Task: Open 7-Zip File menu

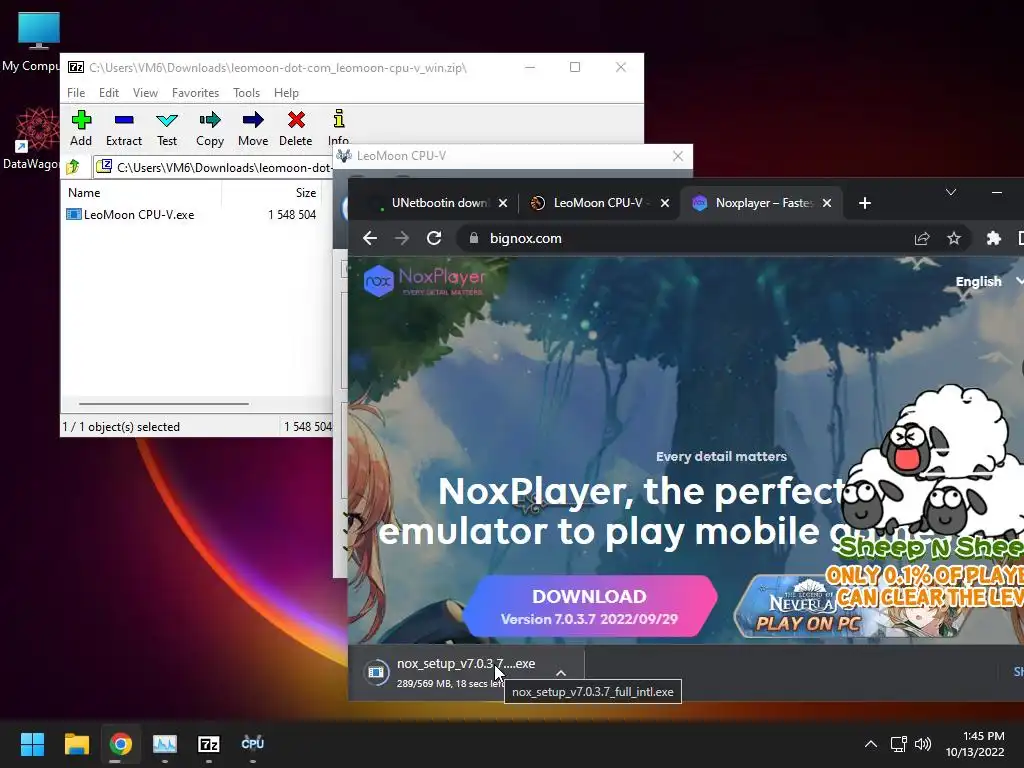Action: (76, 93)
